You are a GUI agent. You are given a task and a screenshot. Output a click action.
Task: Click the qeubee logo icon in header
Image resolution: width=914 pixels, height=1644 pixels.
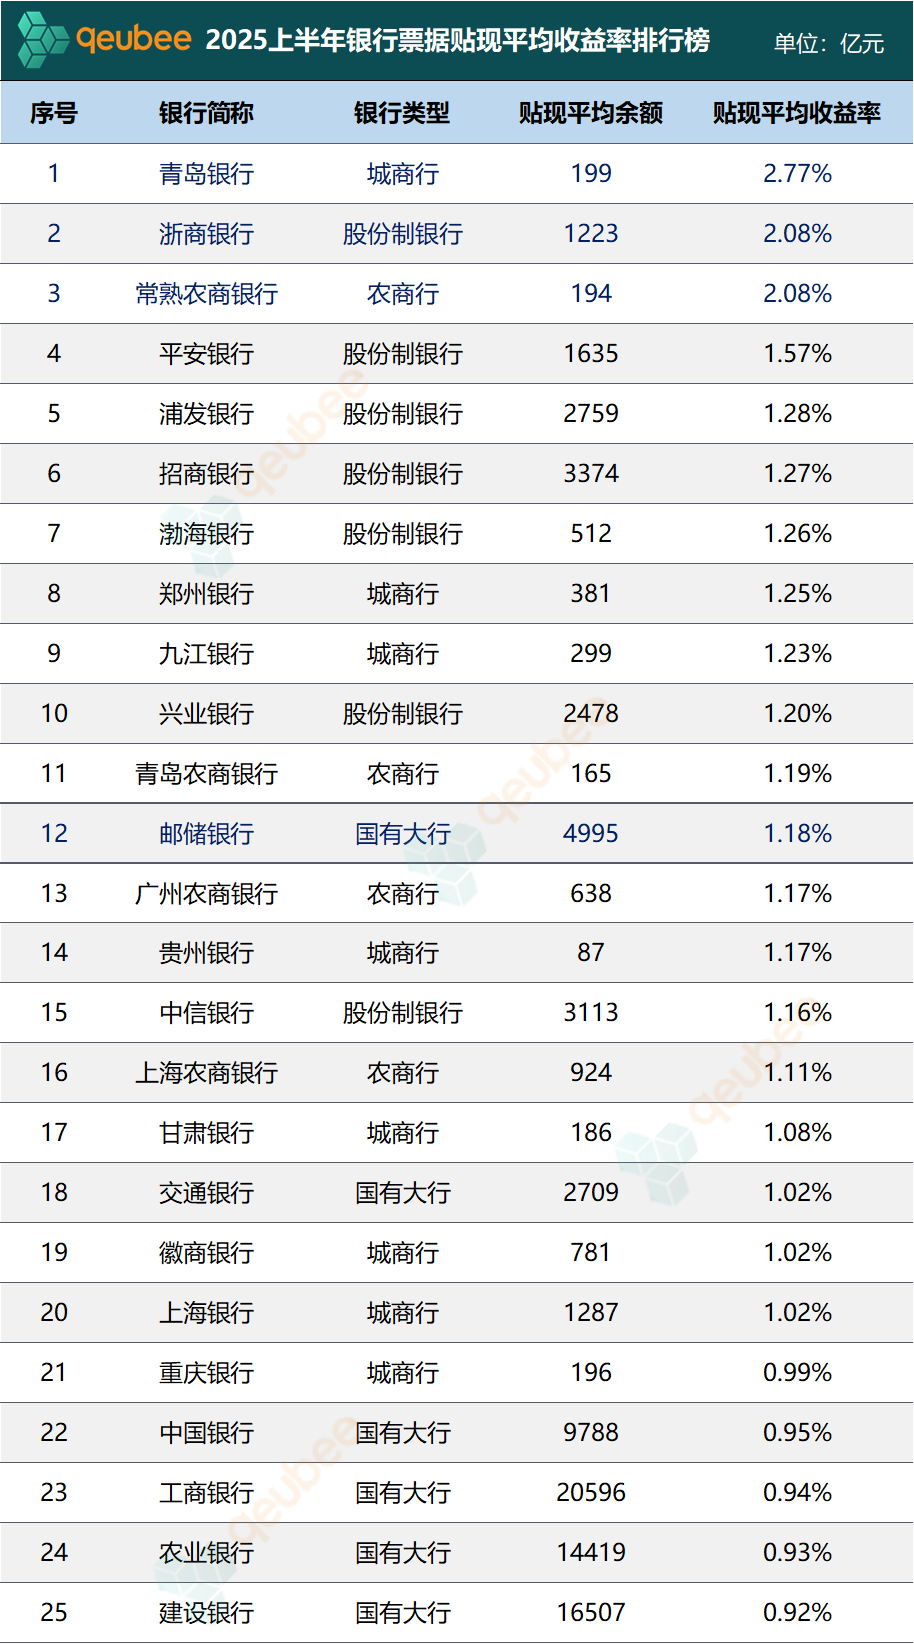[43, 40]
